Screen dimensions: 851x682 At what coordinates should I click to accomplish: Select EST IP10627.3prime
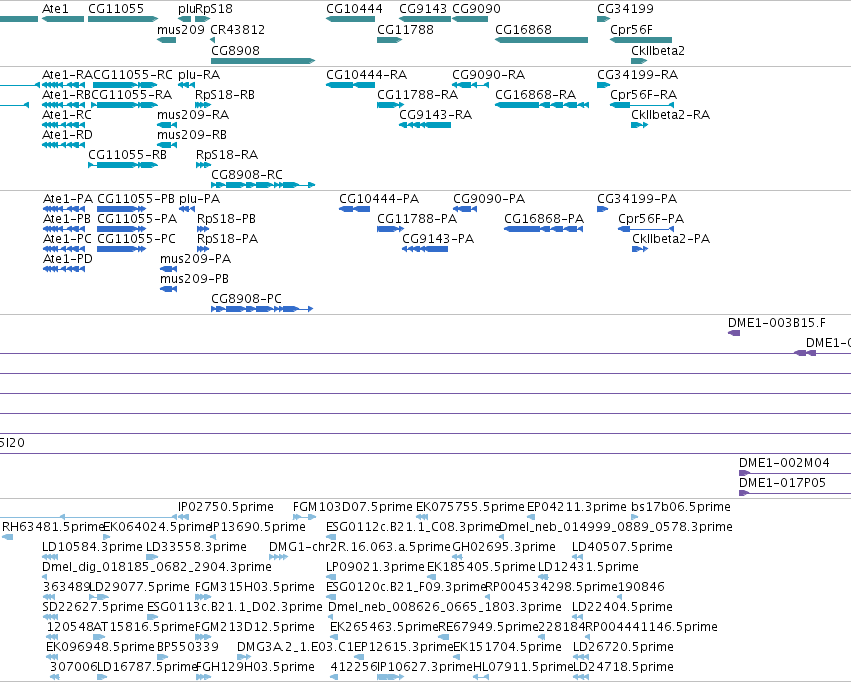click(390, 677)
